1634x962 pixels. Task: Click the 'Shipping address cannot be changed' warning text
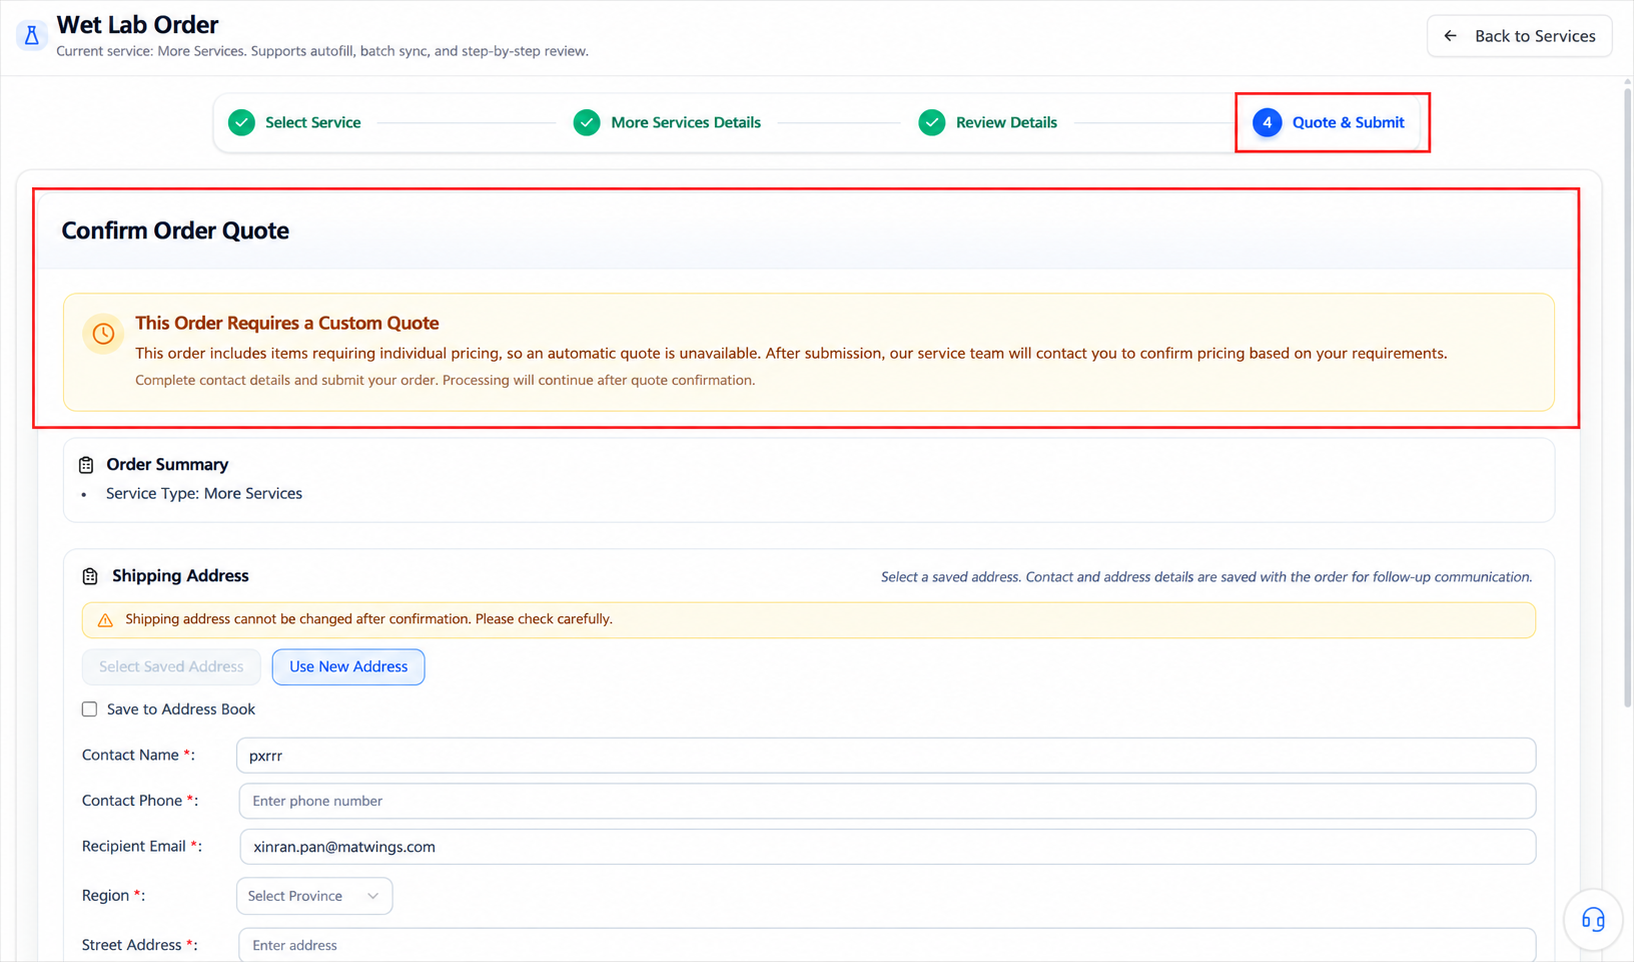click(369, 620)
